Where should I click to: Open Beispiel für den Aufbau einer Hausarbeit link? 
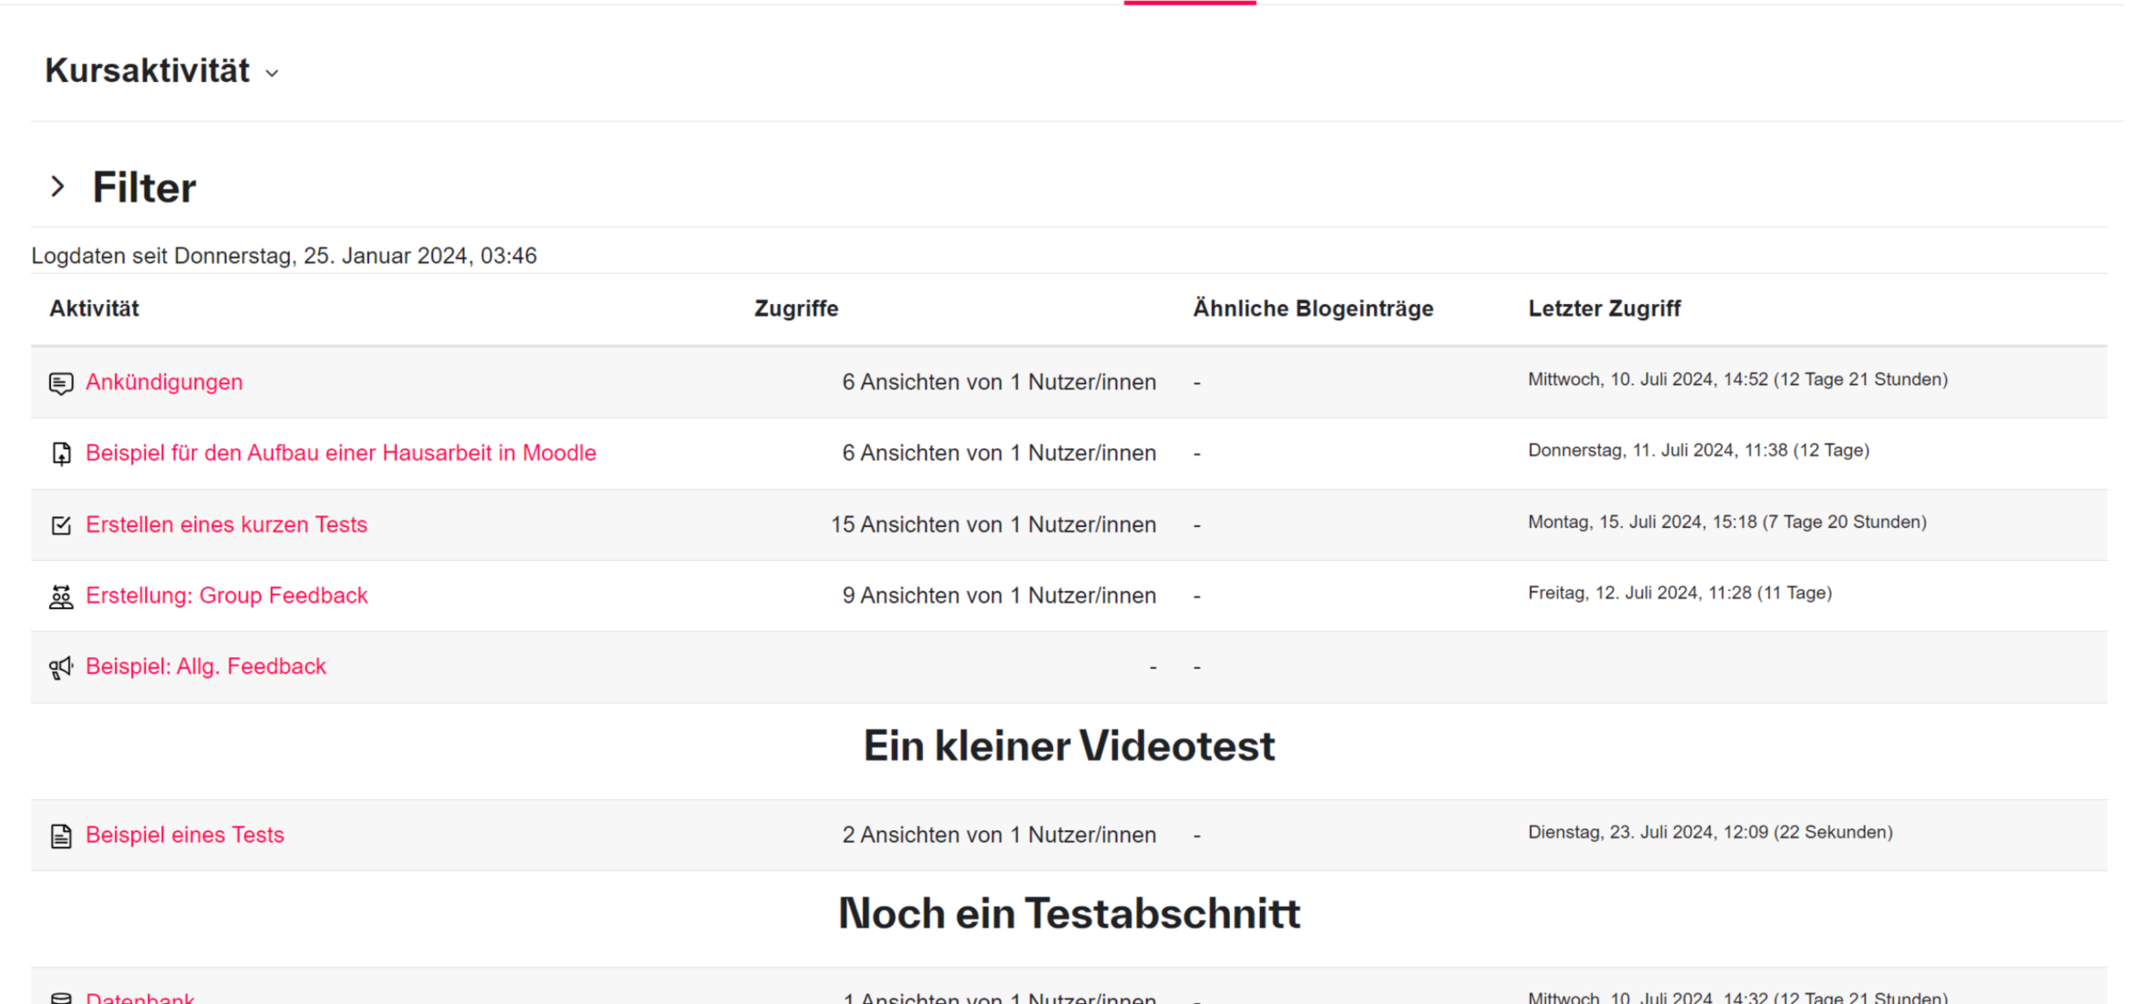pos(340,453)
